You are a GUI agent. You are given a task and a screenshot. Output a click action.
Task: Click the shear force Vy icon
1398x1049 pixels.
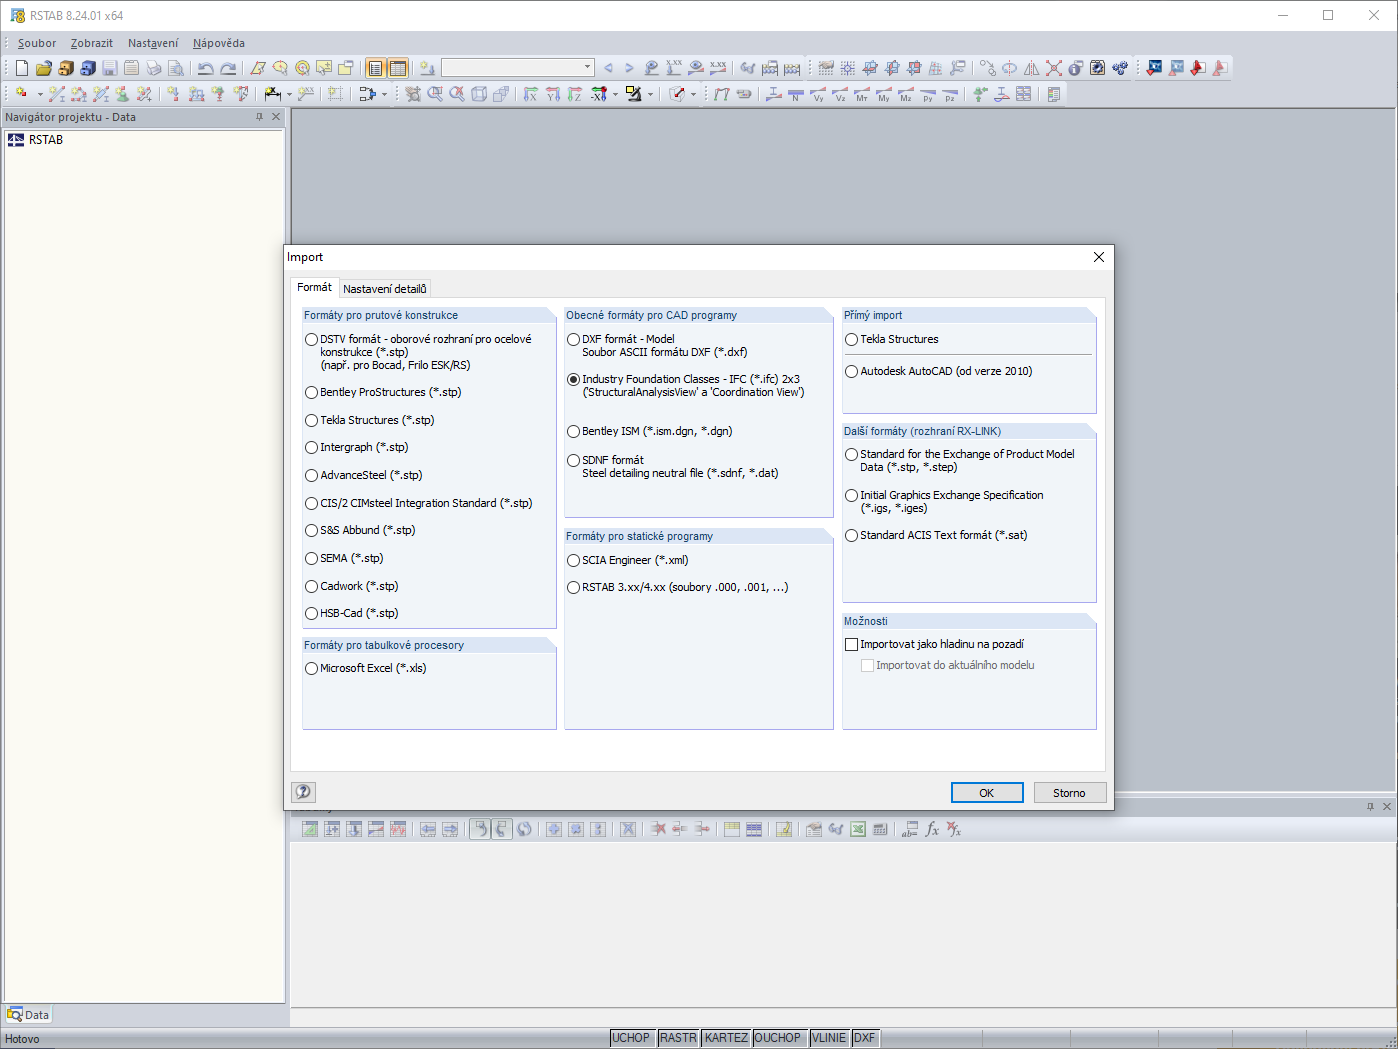pos(818,94)
